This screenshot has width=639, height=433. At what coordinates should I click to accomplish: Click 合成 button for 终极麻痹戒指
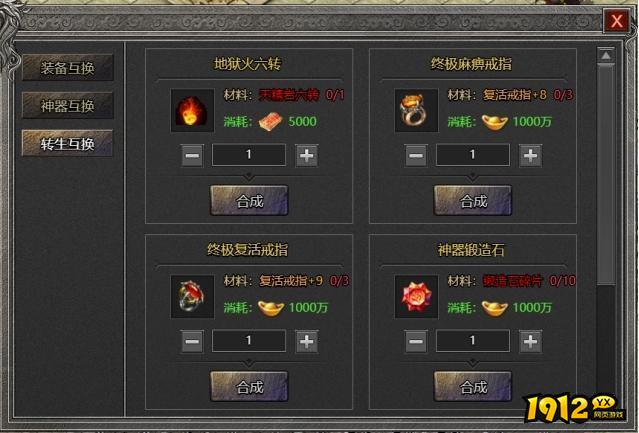473,200
